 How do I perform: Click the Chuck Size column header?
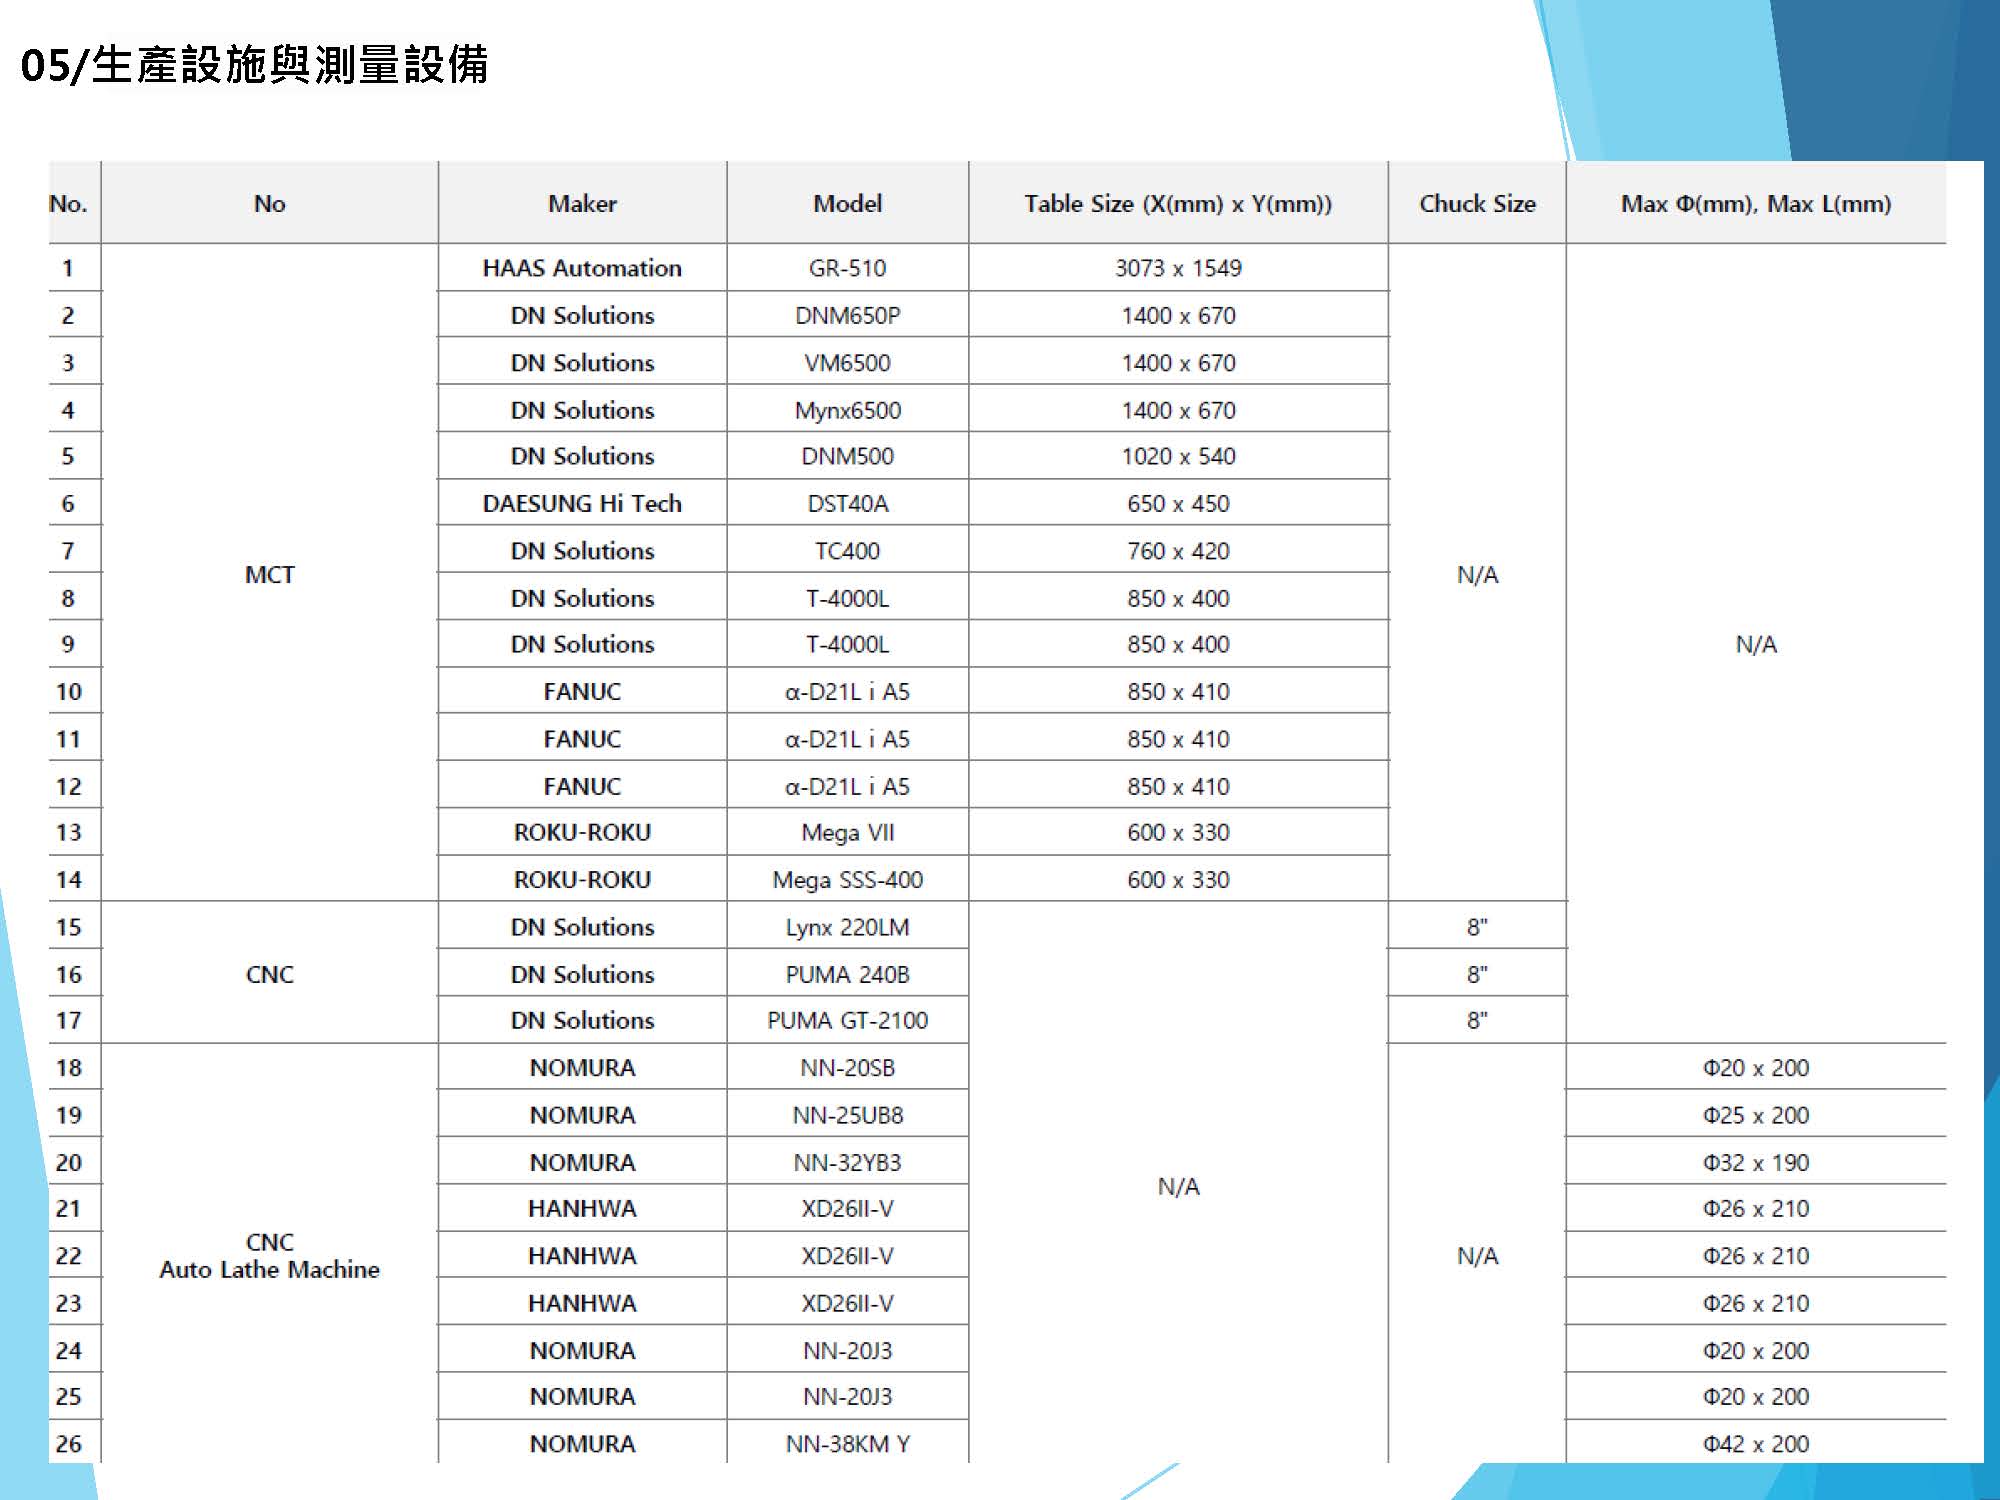coord(1477,204)
